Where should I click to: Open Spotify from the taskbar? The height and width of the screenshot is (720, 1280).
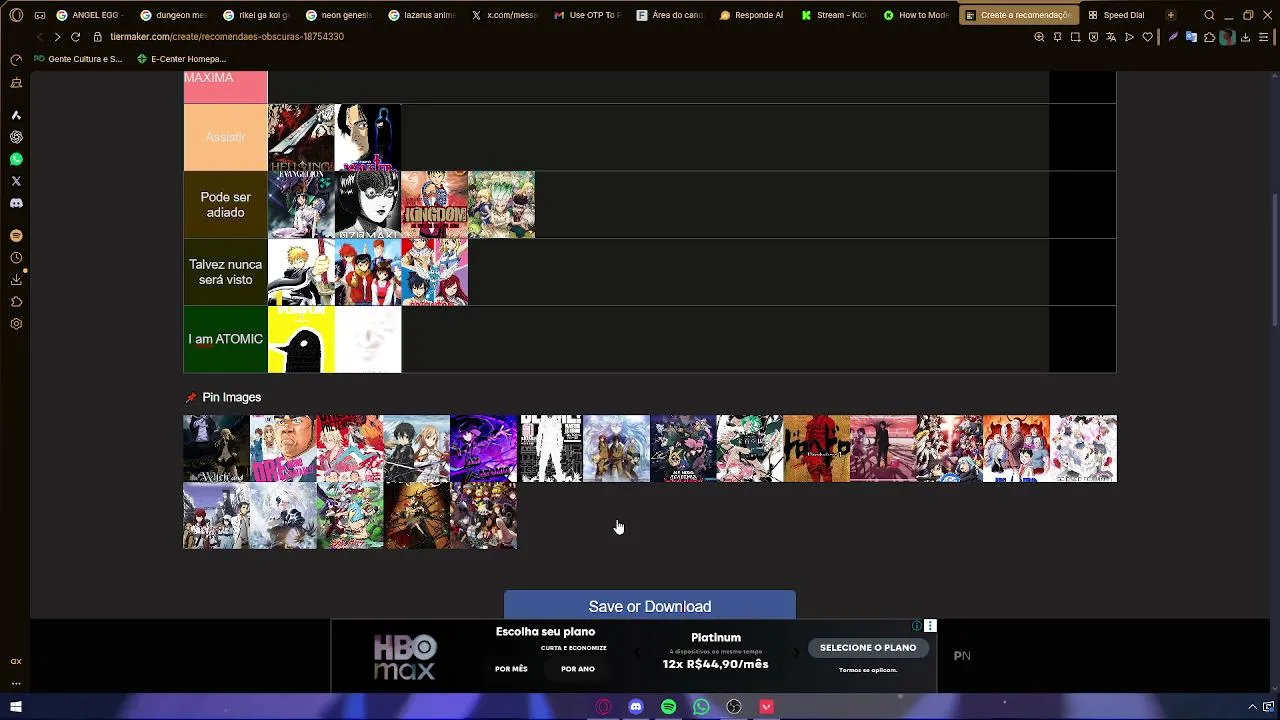pos(668,707)
